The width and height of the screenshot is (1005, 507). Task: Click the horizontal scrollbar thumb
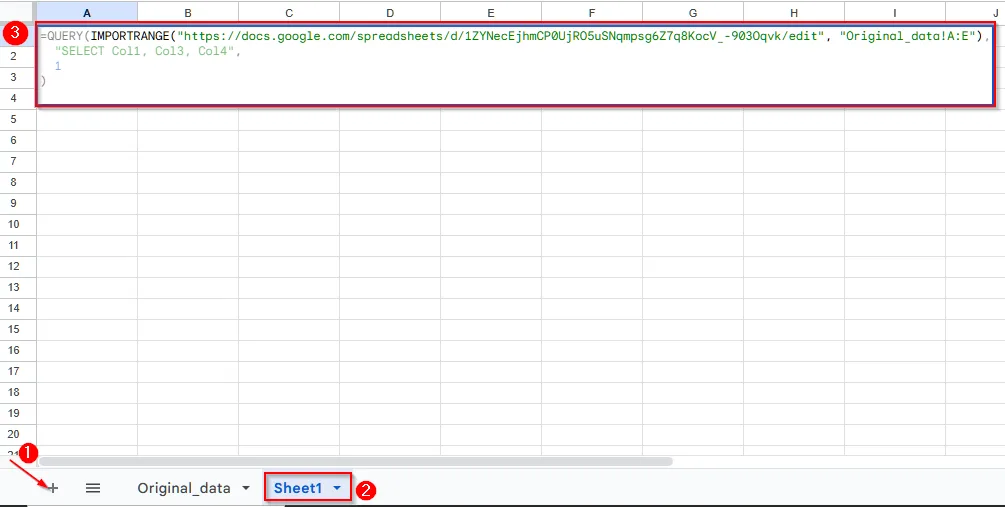click(x=356, y=461)
